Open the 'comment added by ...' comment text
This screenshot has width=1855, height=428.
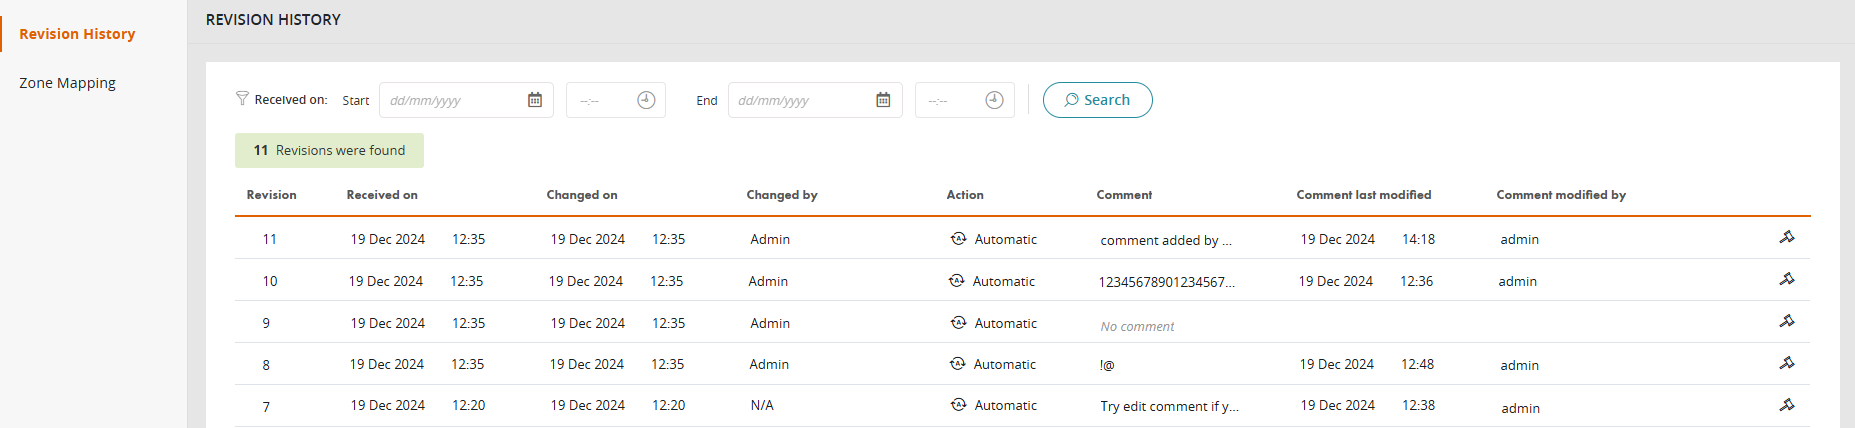1165,240
